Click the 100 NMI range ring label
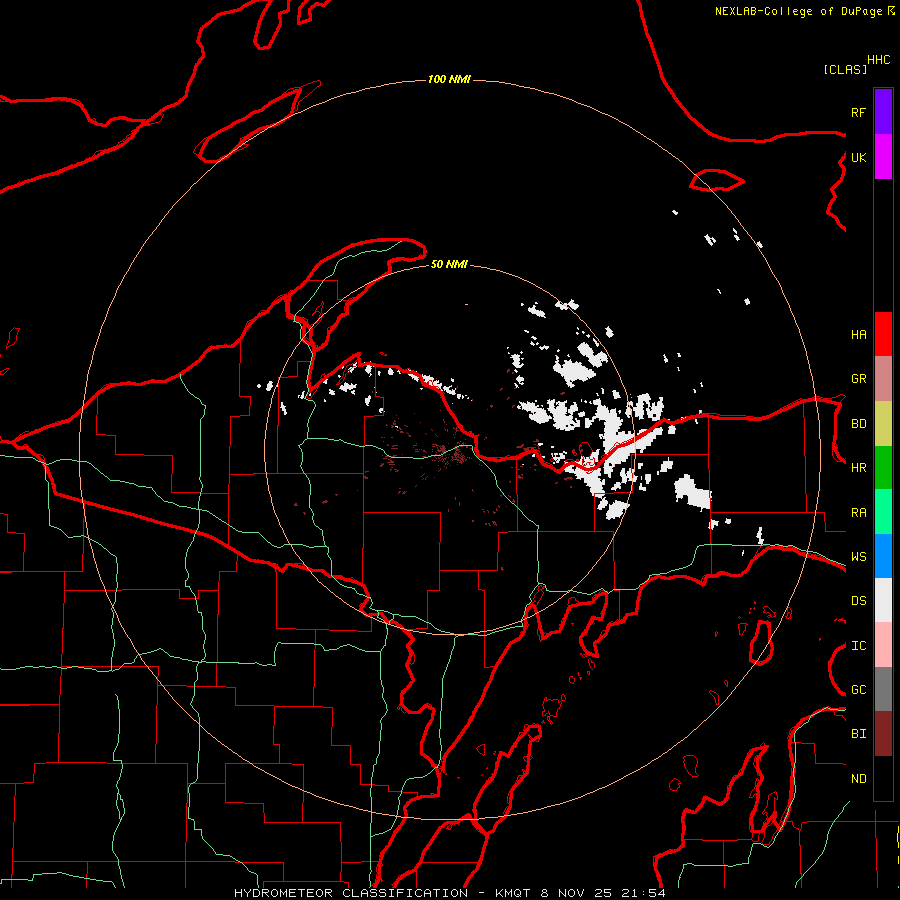The height and width of the screenshot is (900, 900). pos(449,79)
